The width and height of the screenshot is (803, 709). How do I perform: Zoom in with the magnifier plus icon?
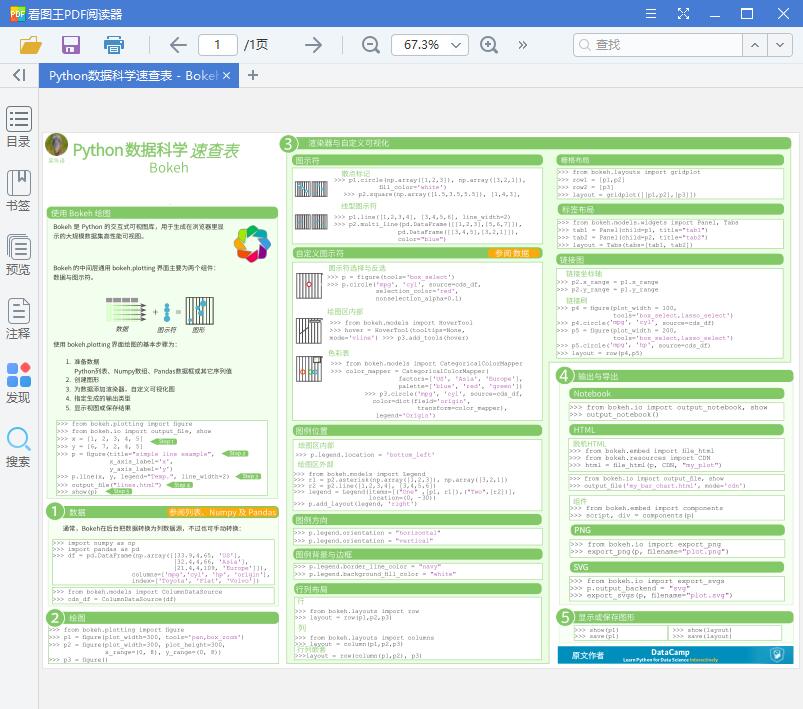click(489, 45)
